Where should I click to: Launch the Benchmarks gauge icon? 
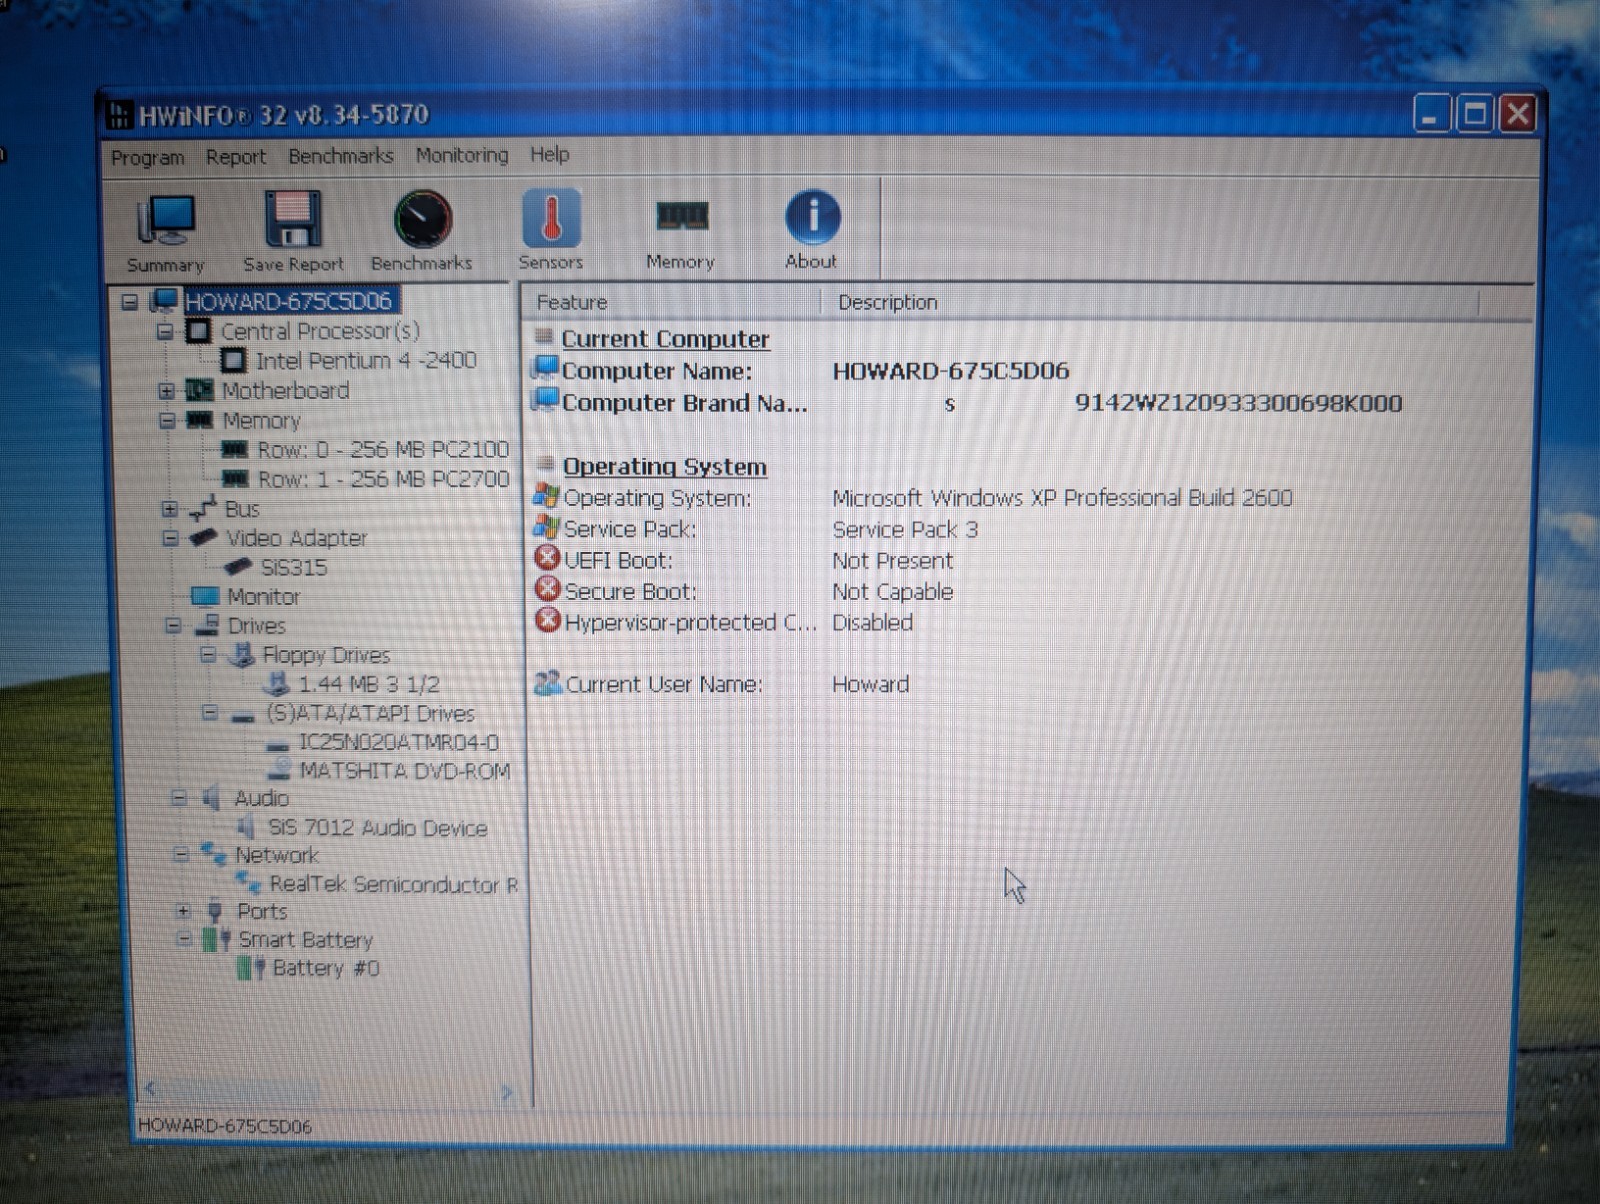(x=422, y=219)
